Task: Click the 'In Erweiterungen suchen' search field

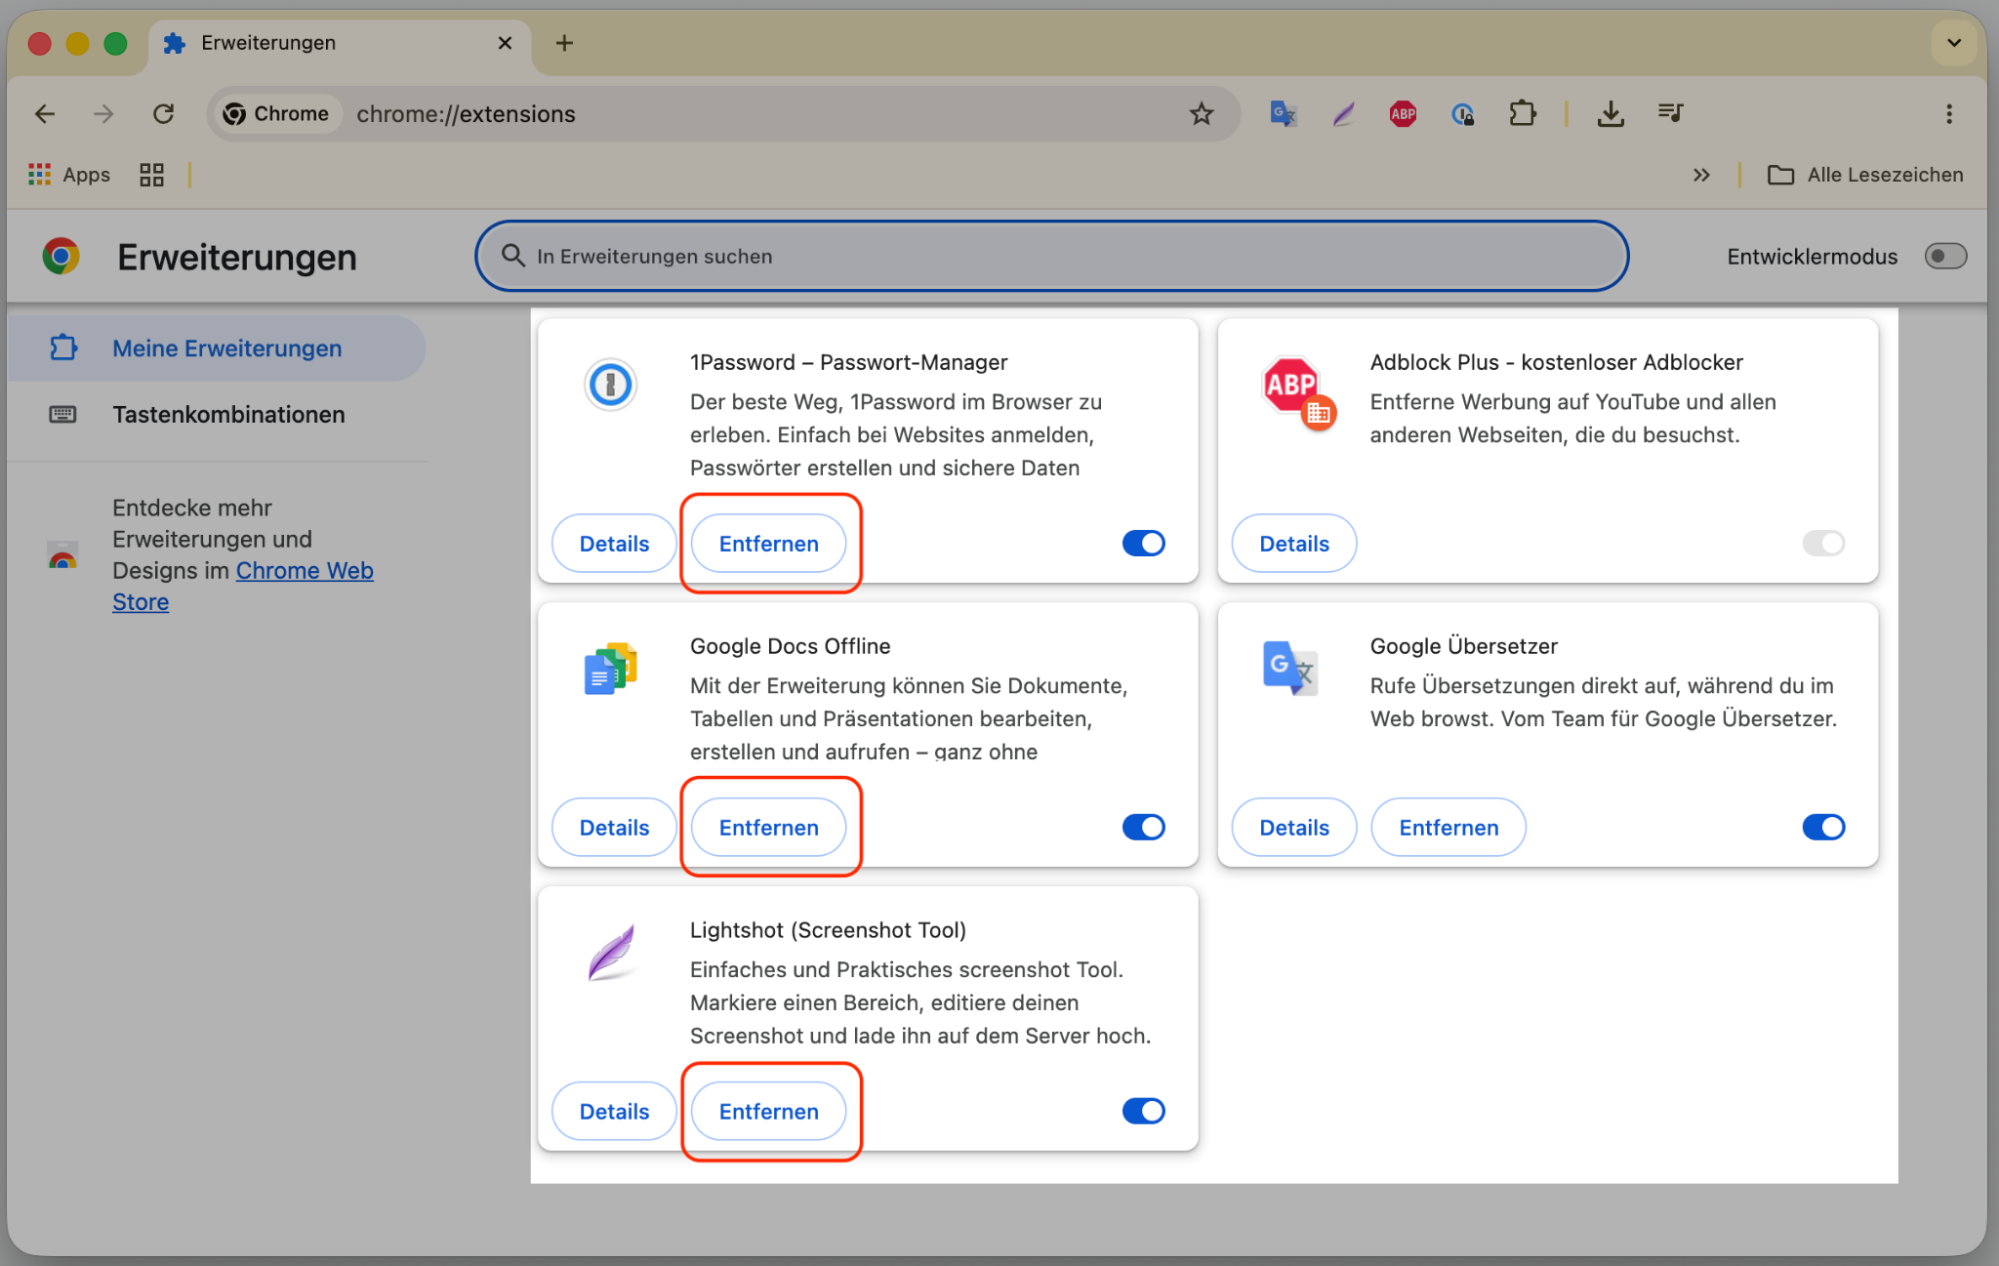Action: (x=1052, y=256)
